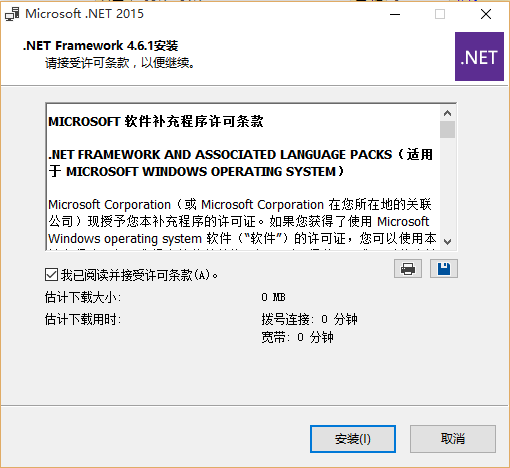The width and height of the screenshot is (510, 468).
Task: Click the print license terms icon
Action: click(408, 269)
